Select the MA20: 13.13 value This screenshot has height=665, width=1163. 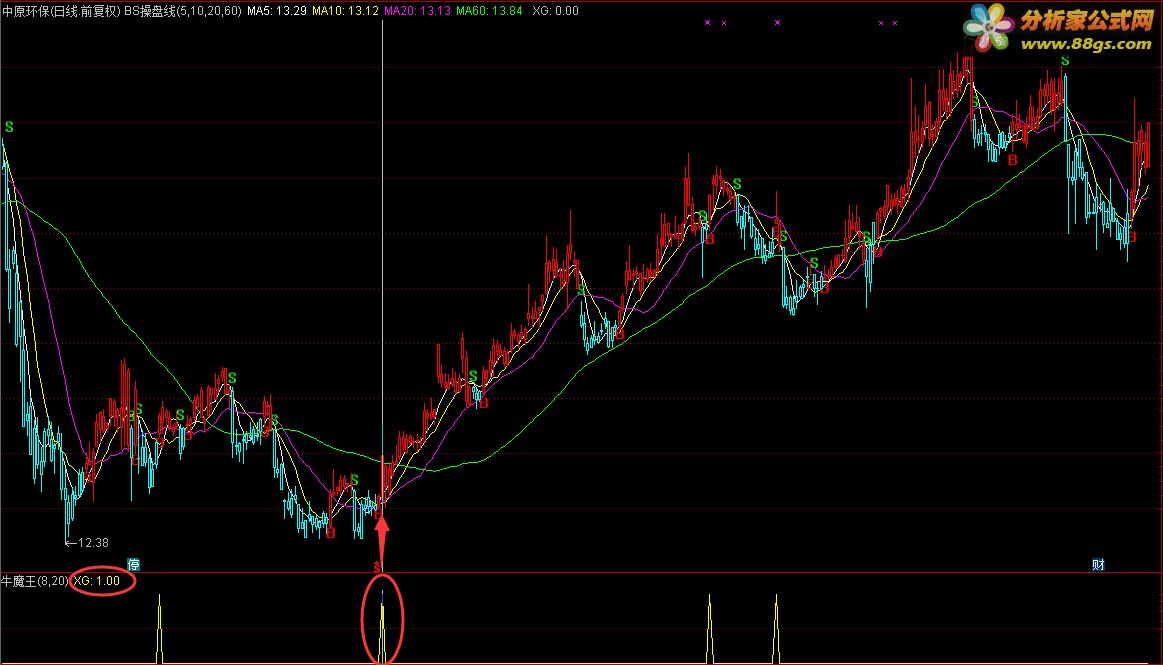pyautogui.click(x=417, y=11)
